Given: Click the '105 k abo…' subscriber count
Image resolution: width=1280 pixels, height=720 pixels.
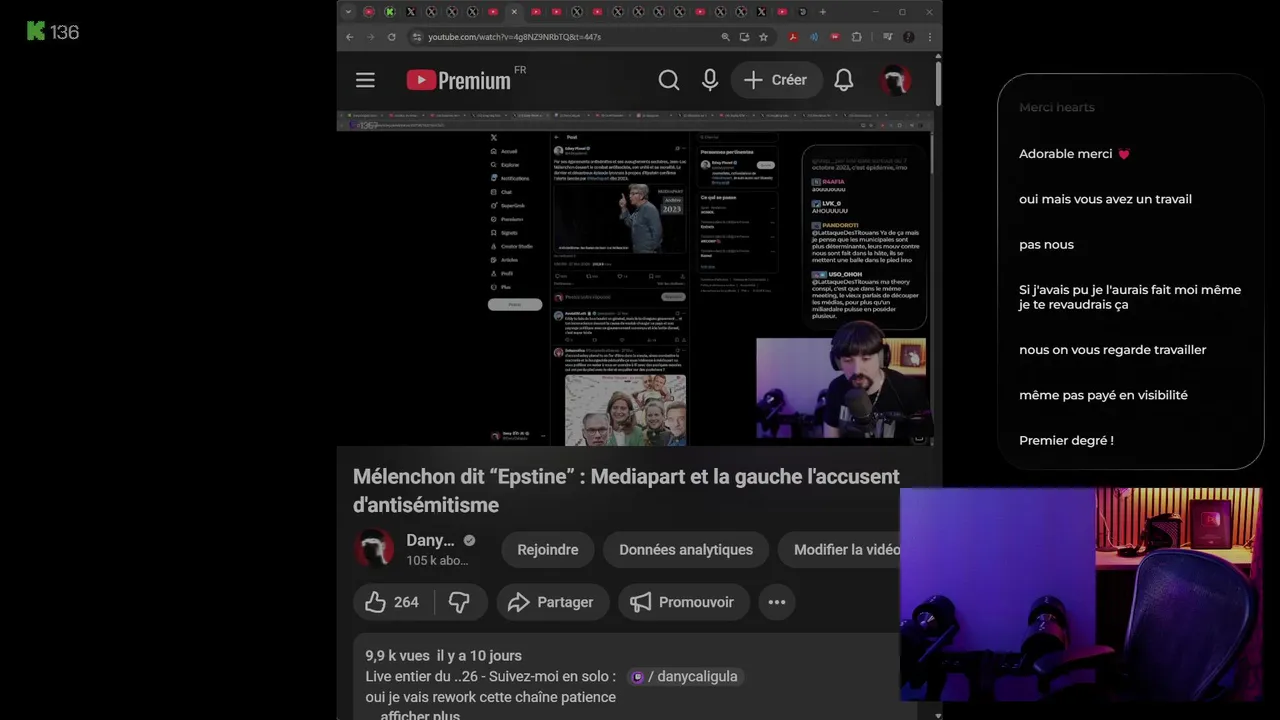Looking at the screenshot, I should click(437, 561).
